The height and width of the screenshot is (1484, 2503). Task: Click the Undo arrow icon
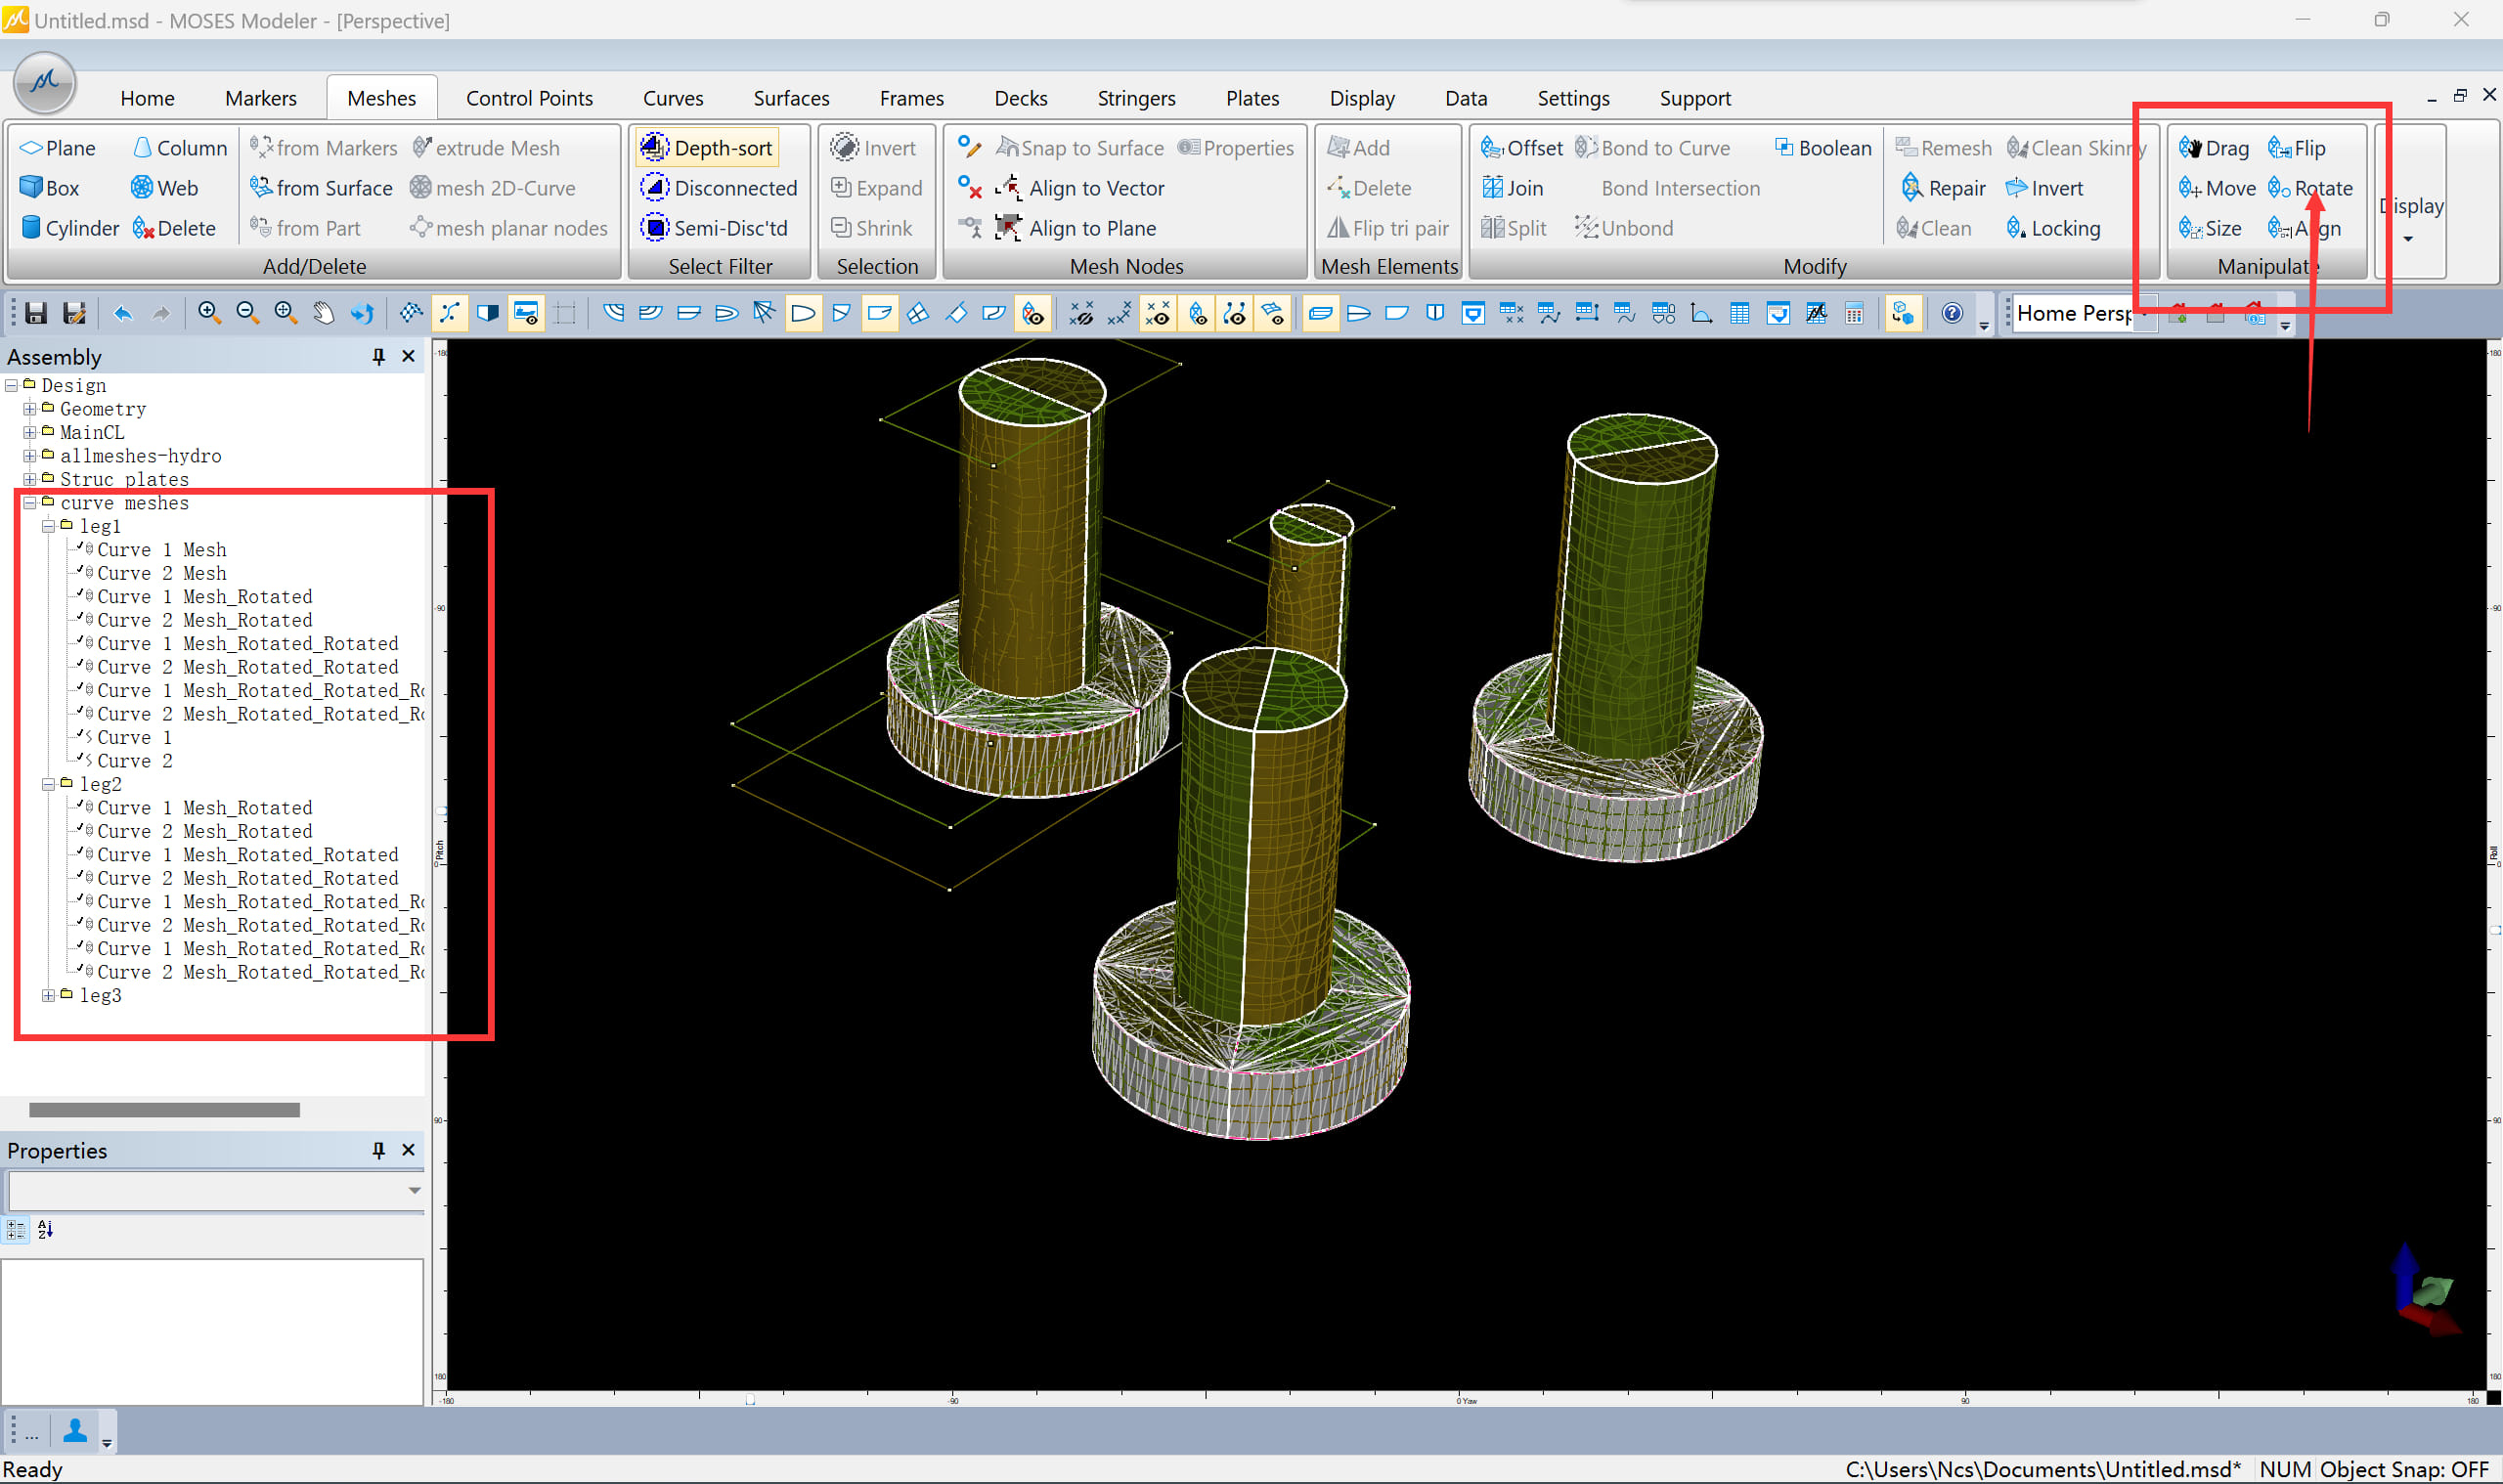123,314
